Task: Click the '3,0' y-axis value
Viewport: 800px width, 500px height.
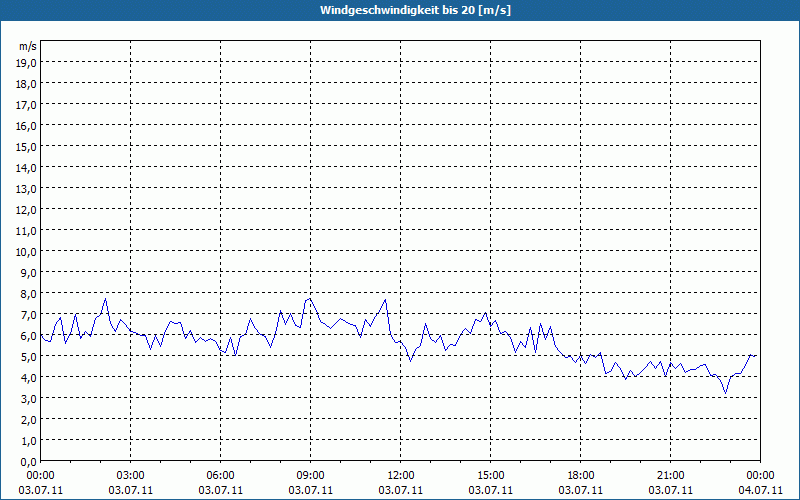Action: coord(29,398)
